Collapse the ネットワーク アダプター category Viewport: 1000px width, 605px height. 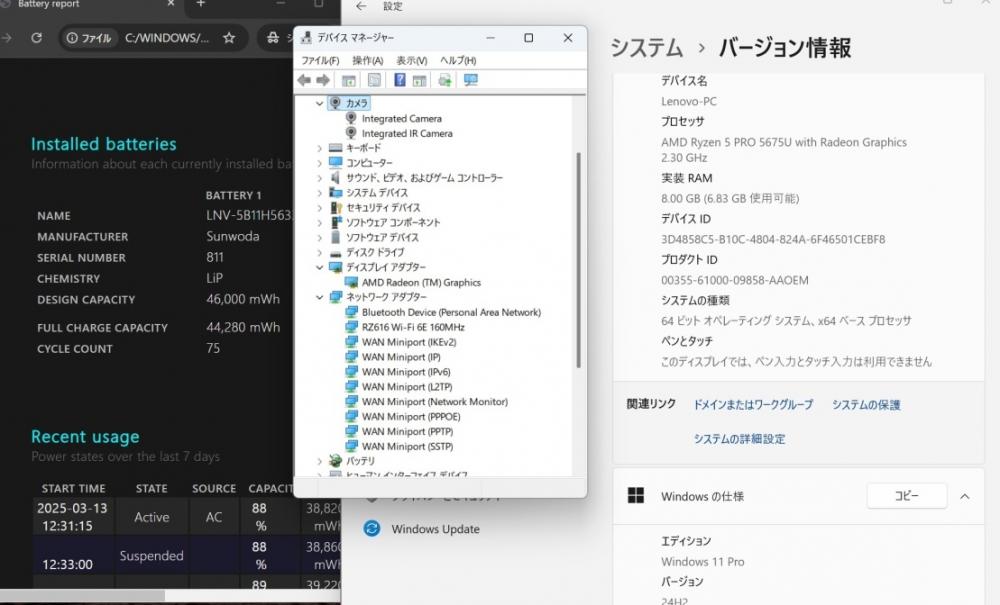tap(320, 297)
